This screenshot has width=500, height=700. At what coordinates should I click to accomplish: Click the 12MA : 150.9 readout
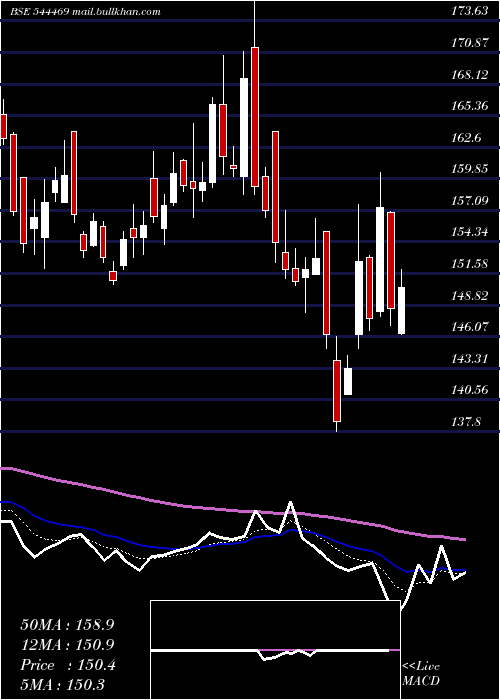pos(67,645)
